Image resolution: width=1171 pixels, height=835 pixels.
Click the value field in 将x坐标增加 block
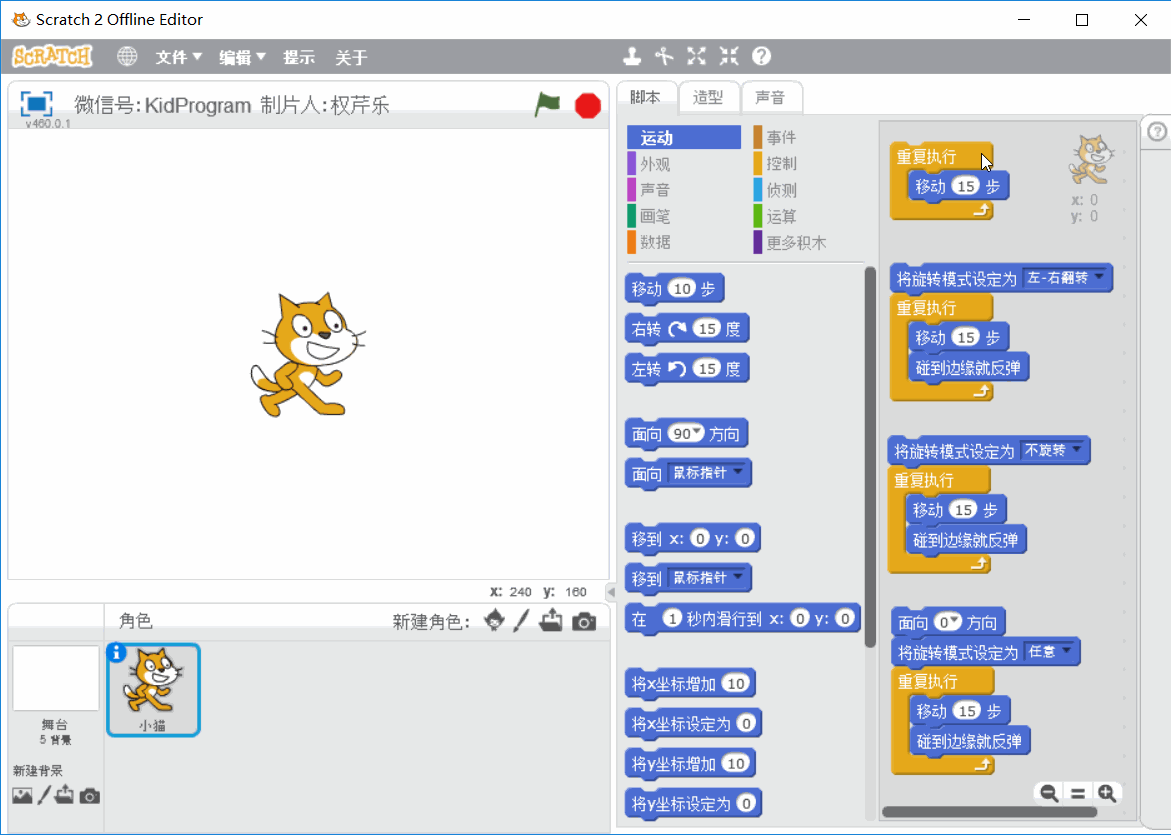click(736, 683)
